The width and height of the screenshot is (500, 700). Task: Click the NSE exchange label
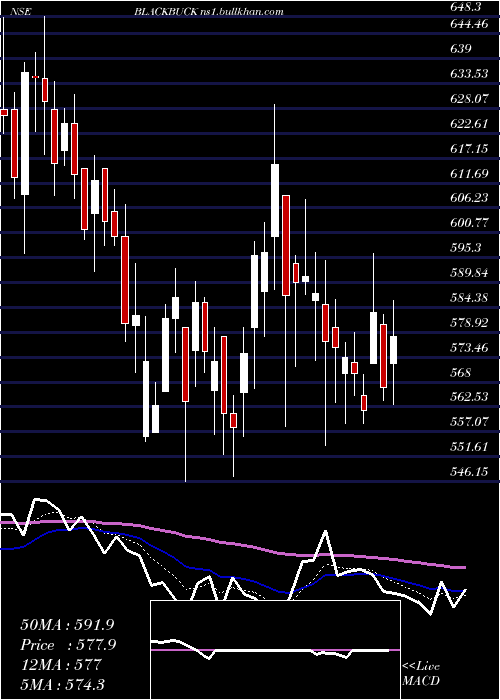point(20,12)
